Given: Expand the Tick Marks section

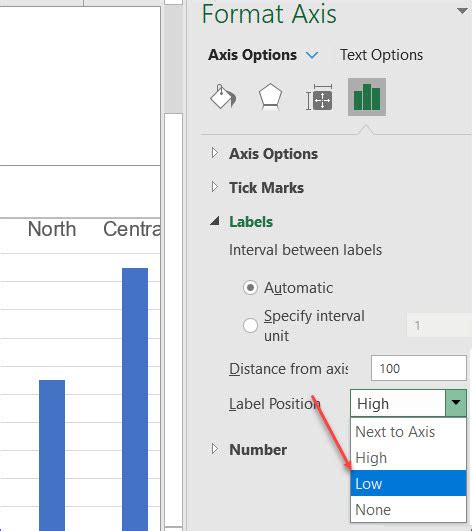Looking at the screenshot, I should coord(215,187).
